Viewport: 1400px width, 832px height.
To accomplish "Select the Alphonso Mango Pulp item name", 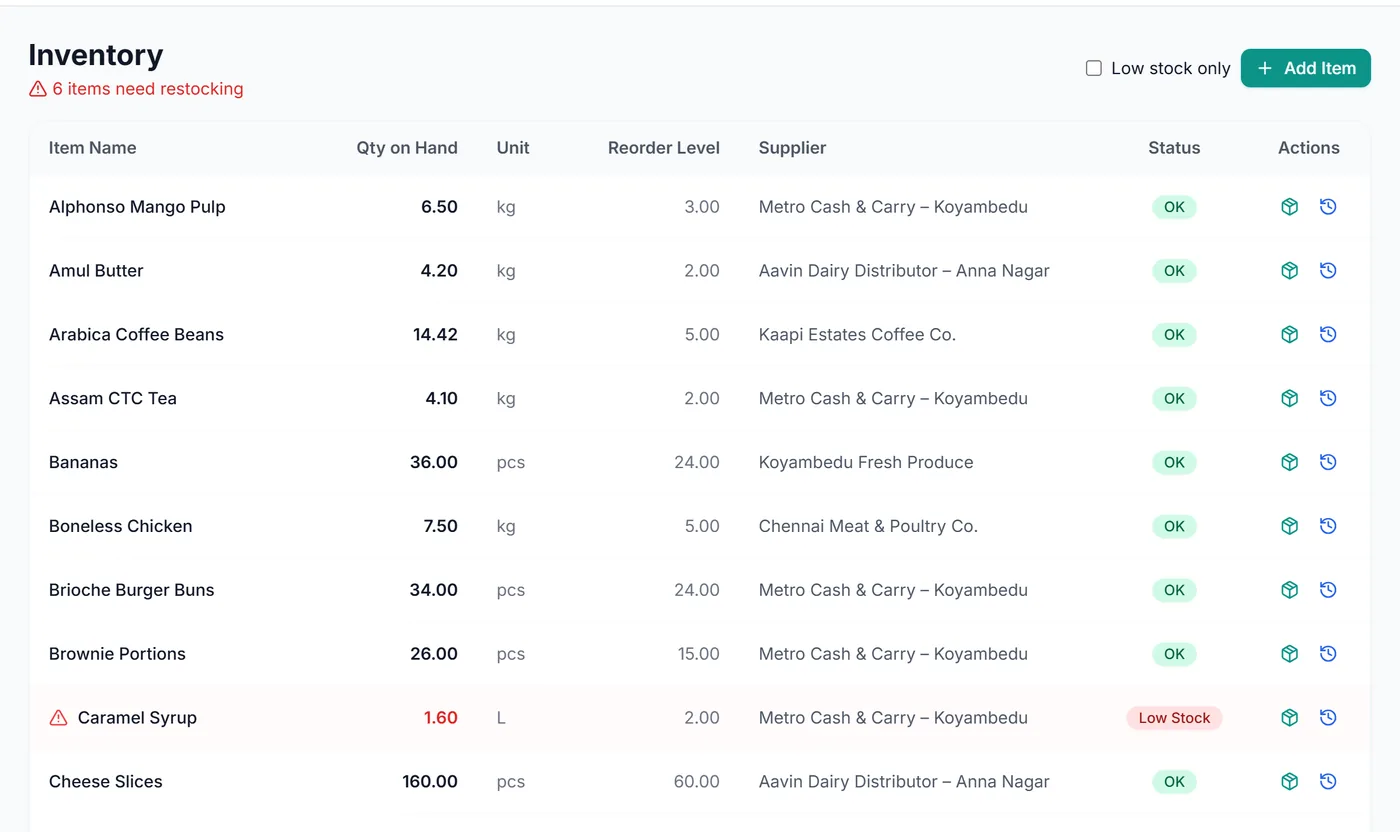I will coord(137,207).
